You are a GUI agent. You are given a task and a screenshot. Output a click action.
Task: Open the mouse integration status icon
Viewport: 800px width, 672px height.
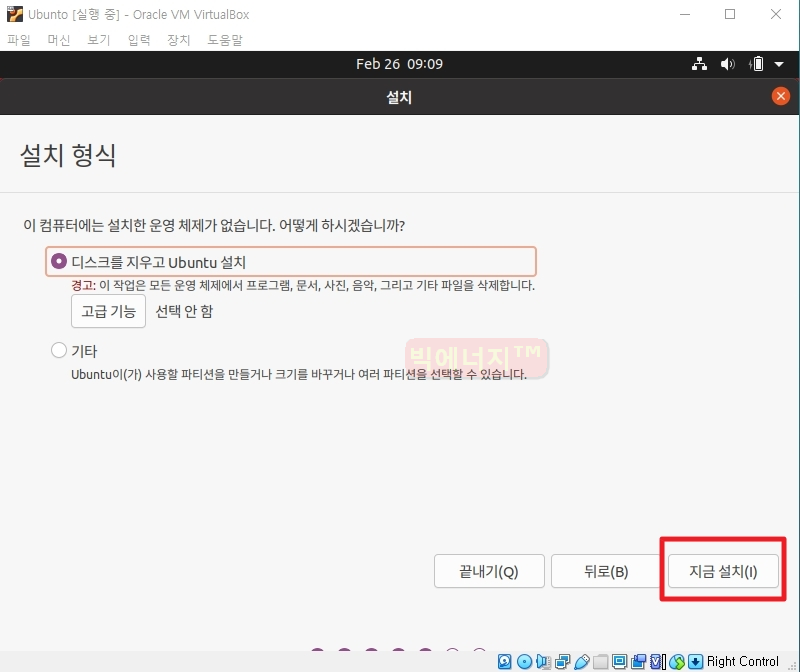pyautogui.click(x=677, y=662)
